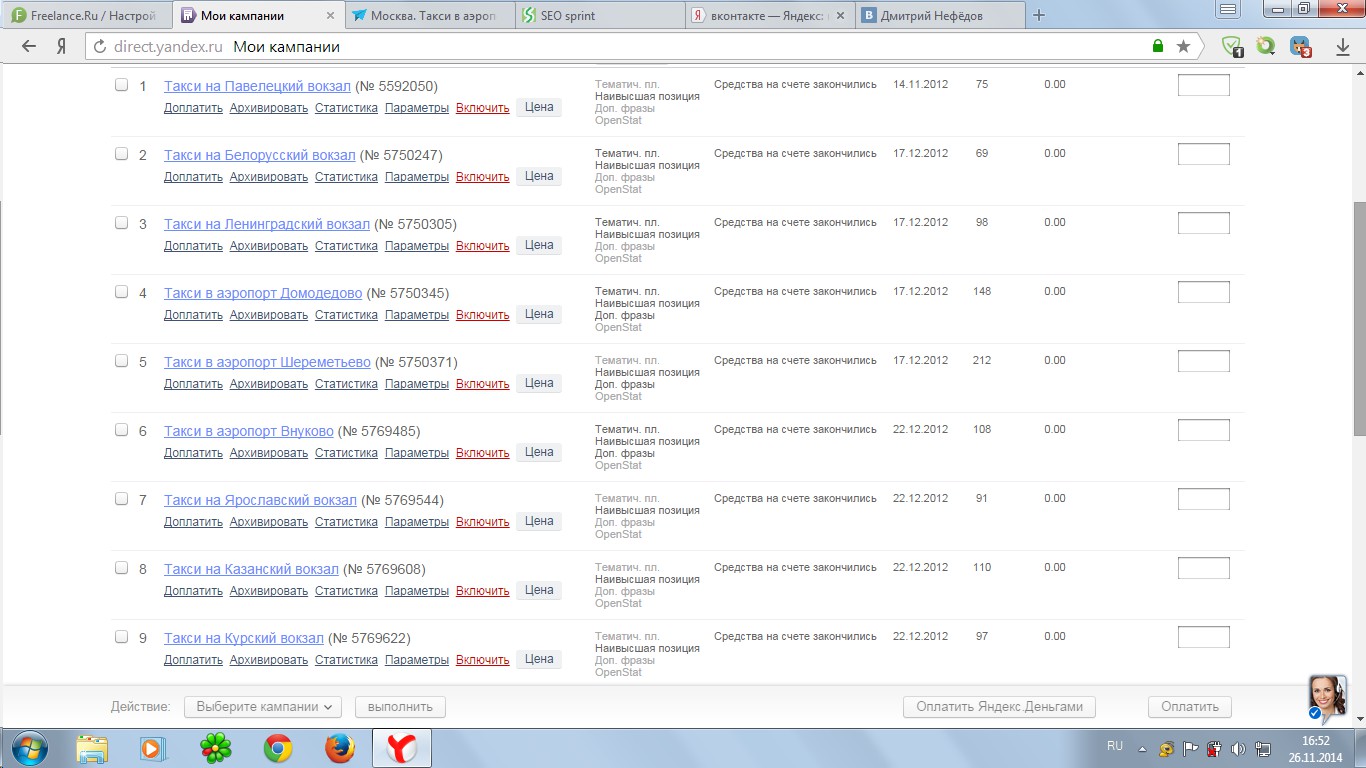Open the Action Center flag icon

click(x=1191, y=749)
